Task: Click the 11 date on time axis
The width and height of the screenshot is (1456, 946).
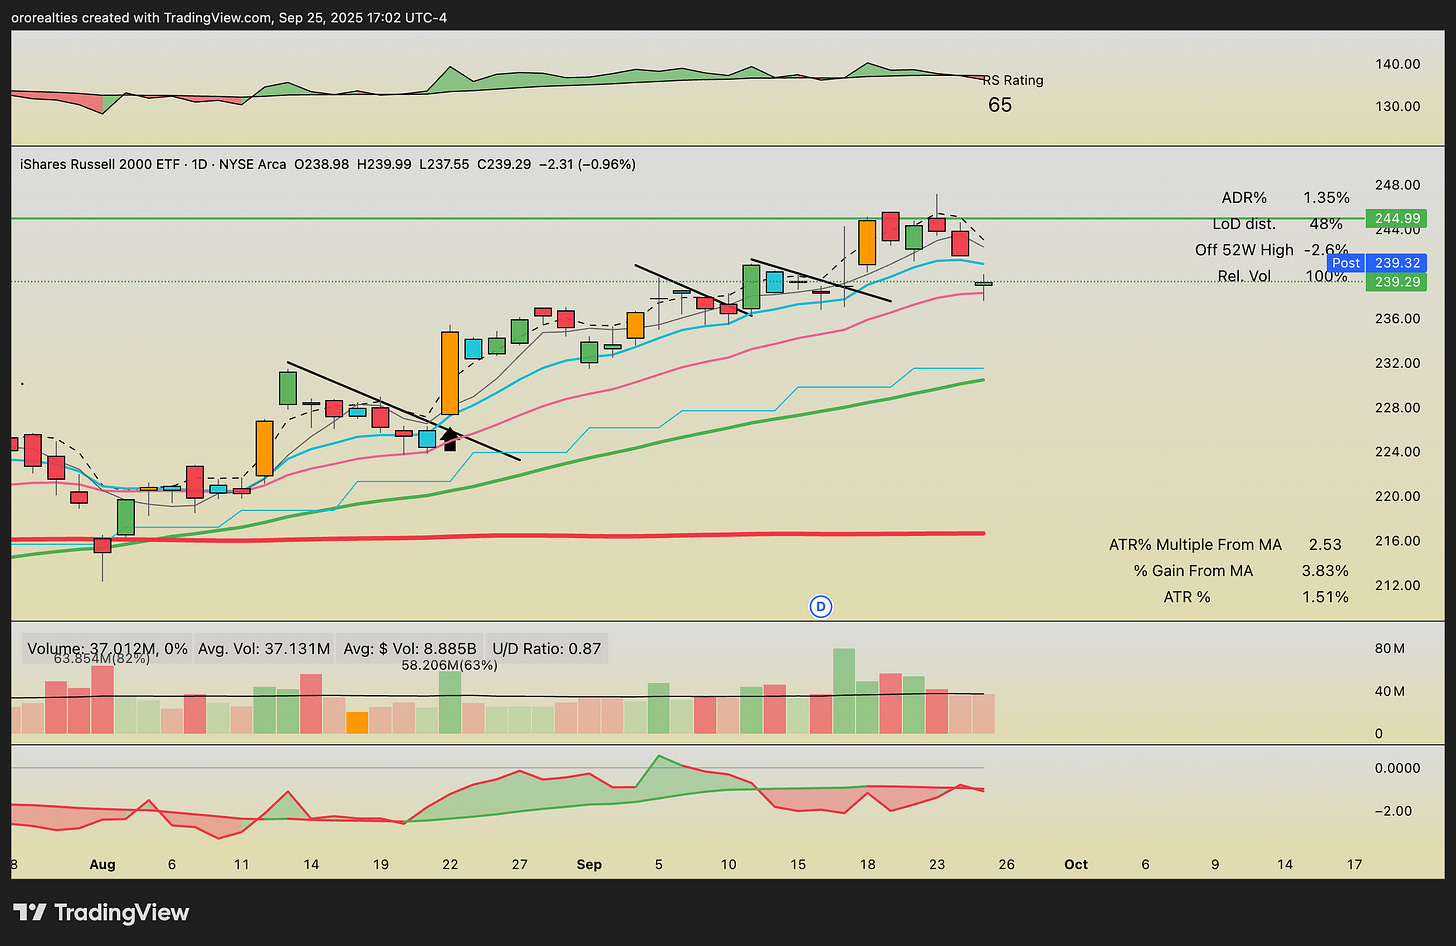Action: [242, 864]
